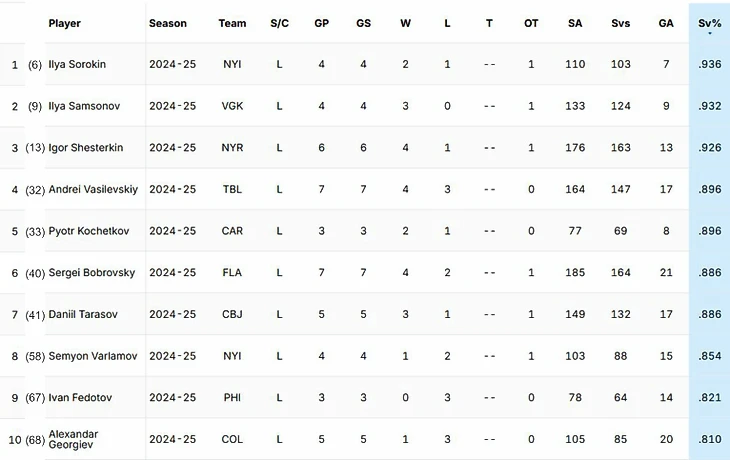Sort by the Season column header
The image size is (730, 460).
click(168, 23)
